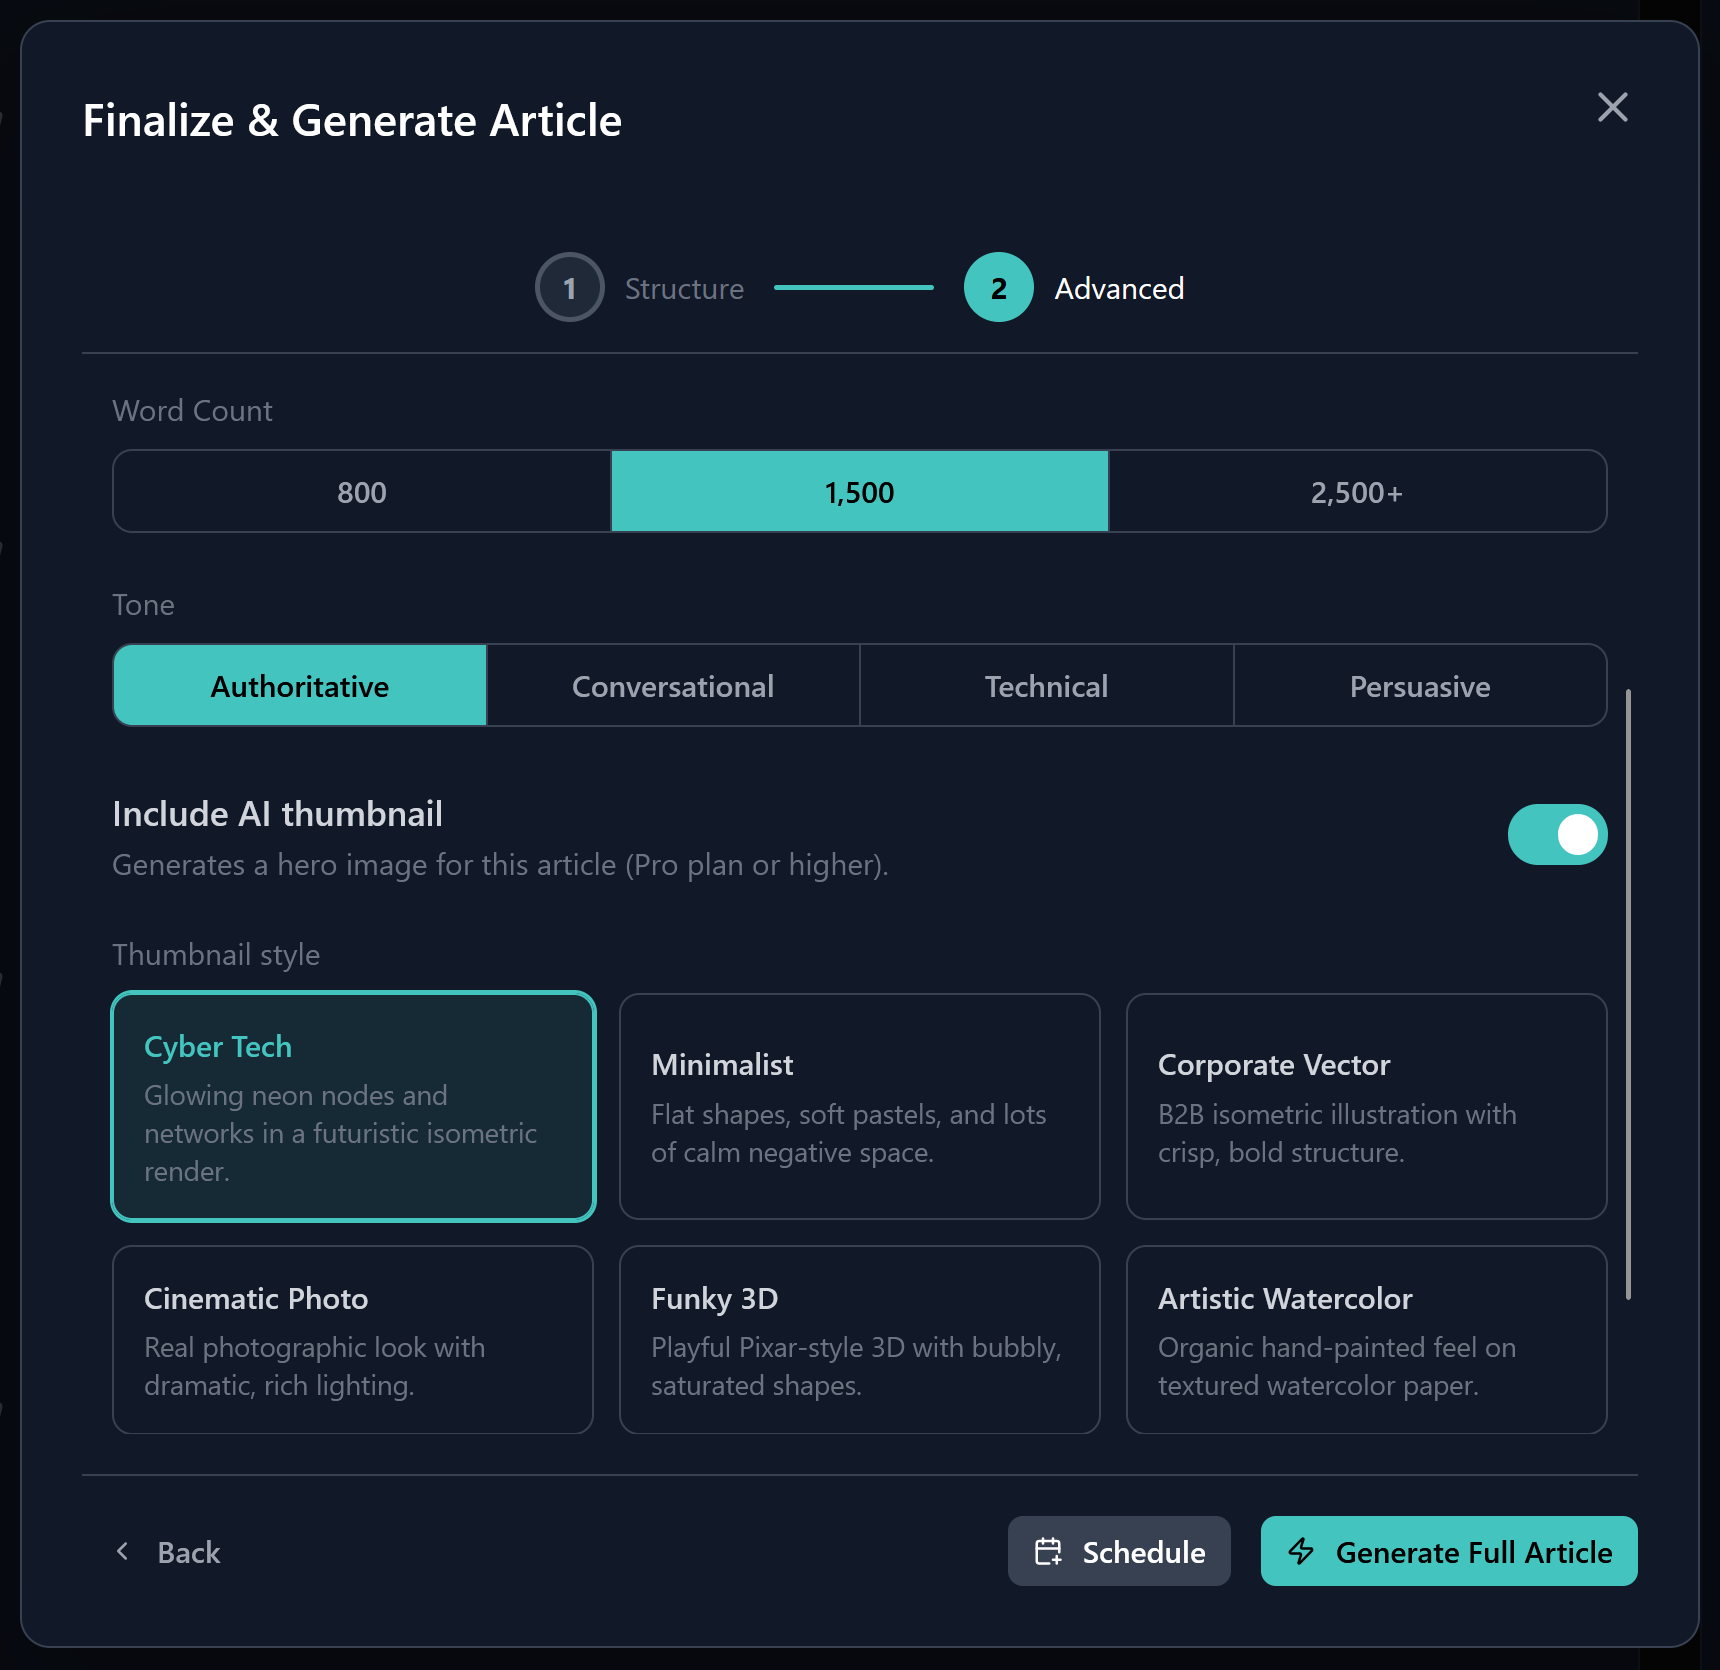
Task: Choose the 2,500+ word count option
Action: pos(1357,491)
